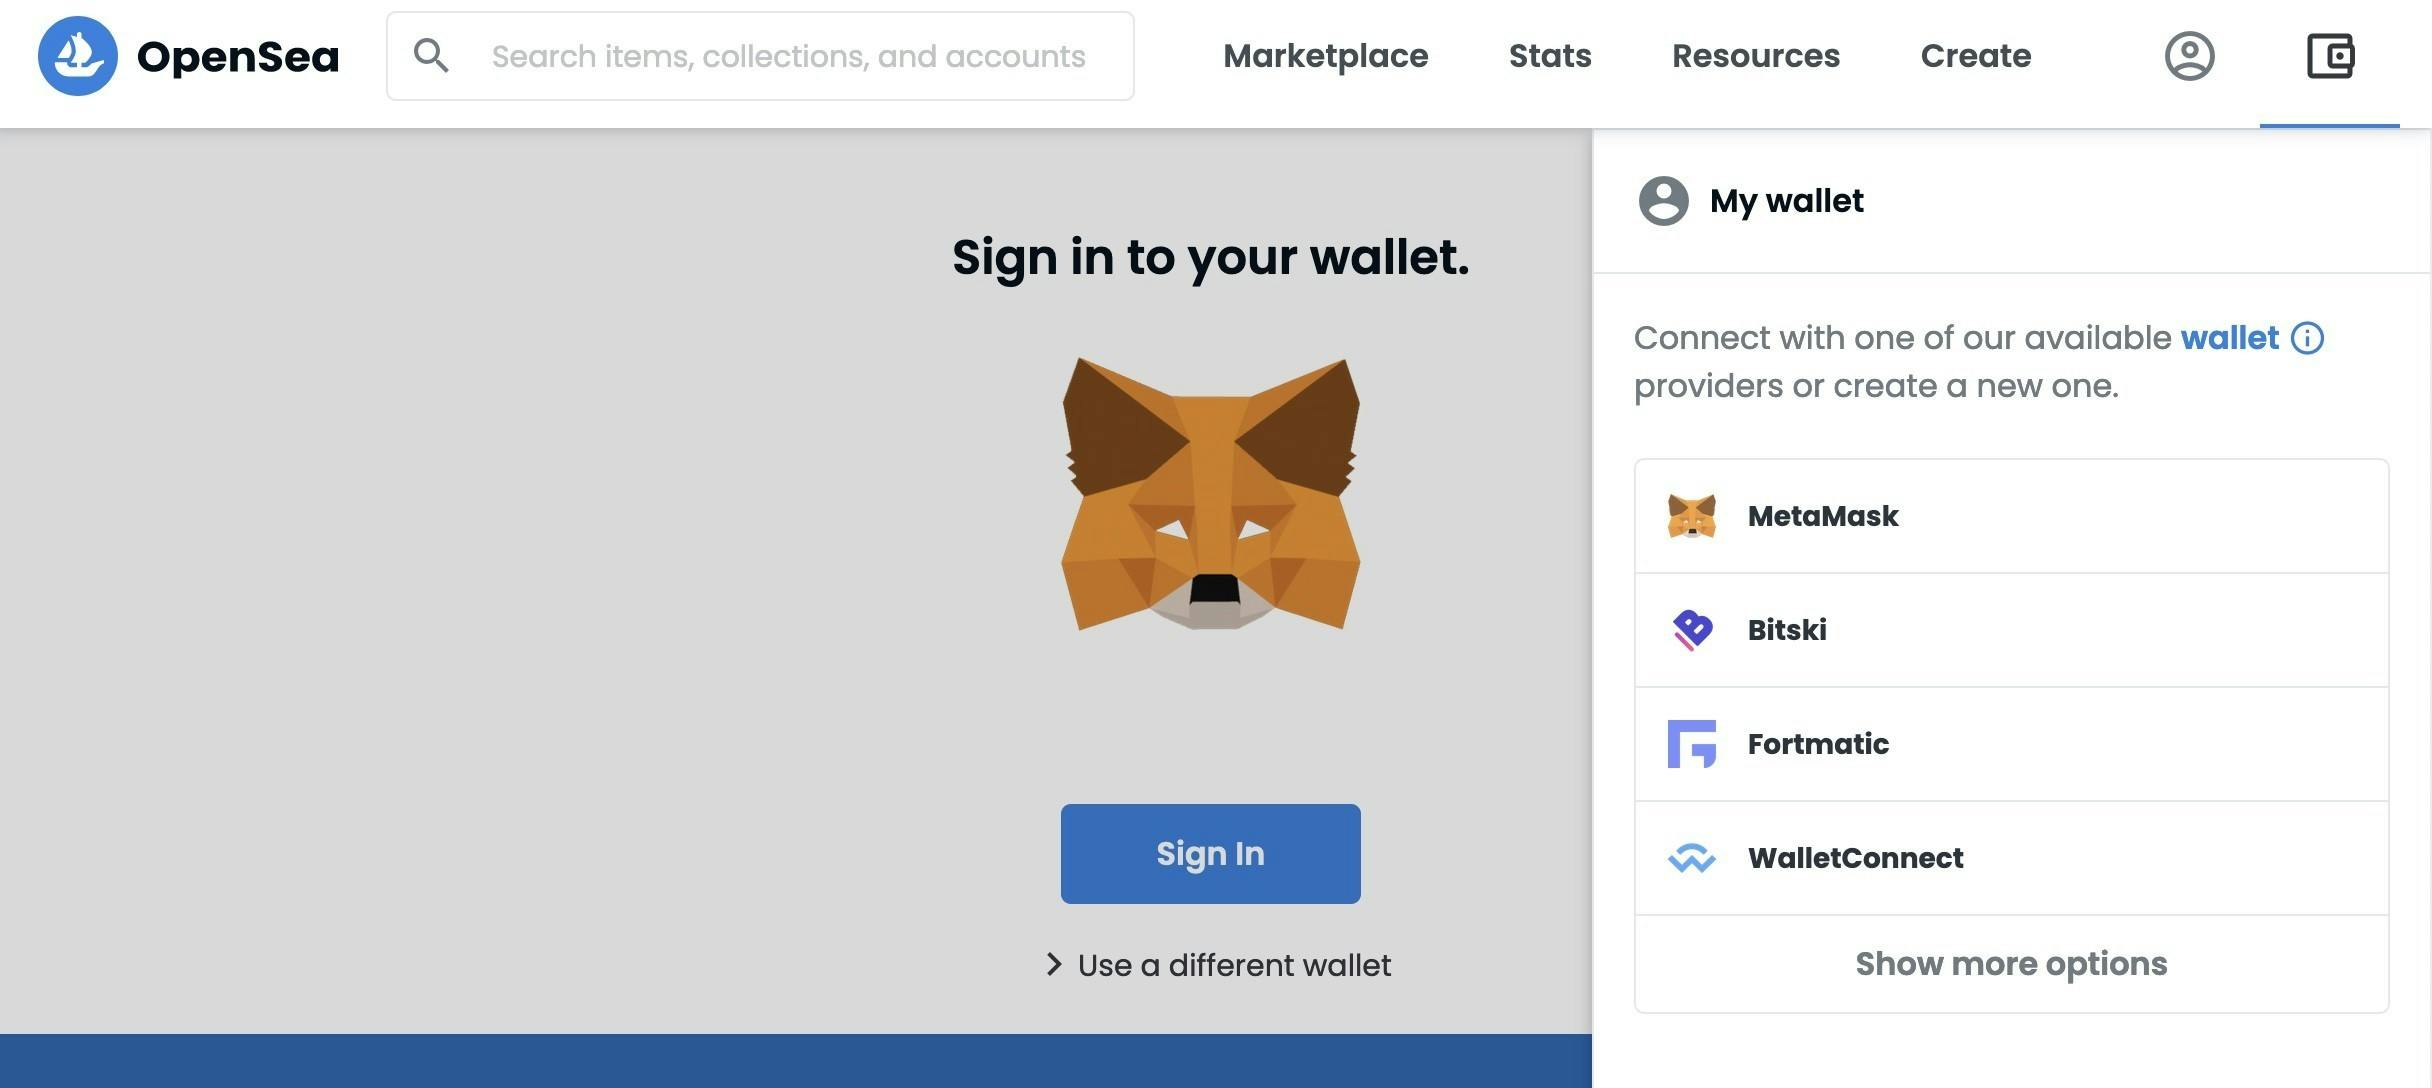Click the Create menu item
The width and height of the screenshot is (2432, 1088).
point(1976,56)
